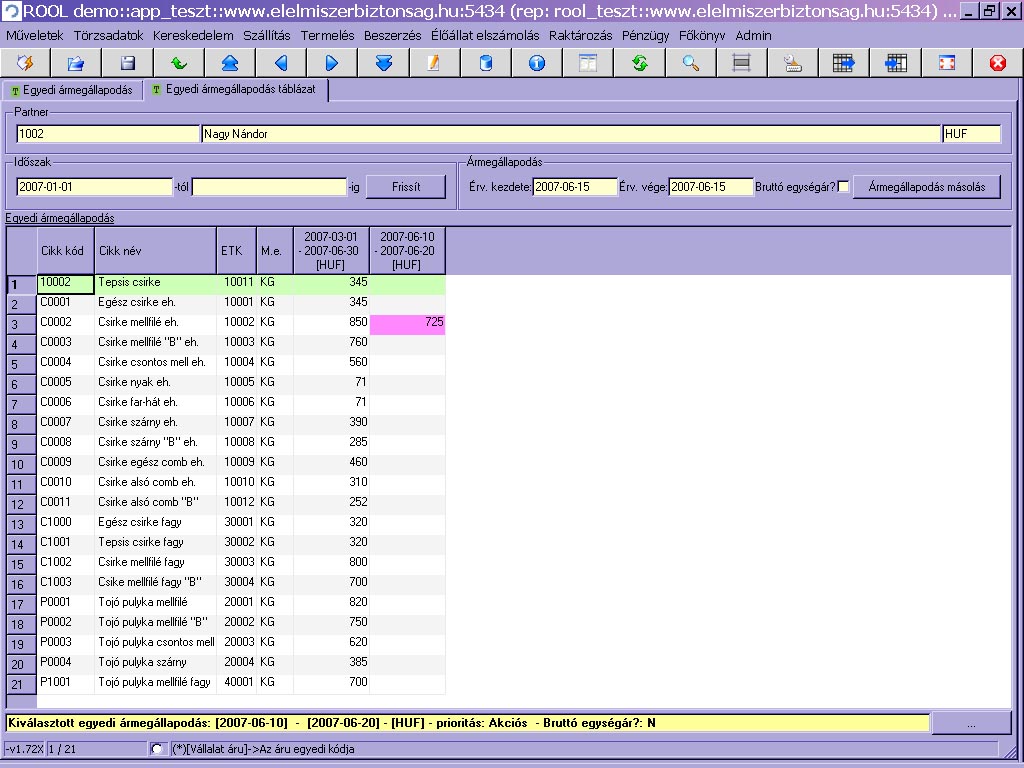Click the ellipsis button beside yellow status

tap(970, 722)
